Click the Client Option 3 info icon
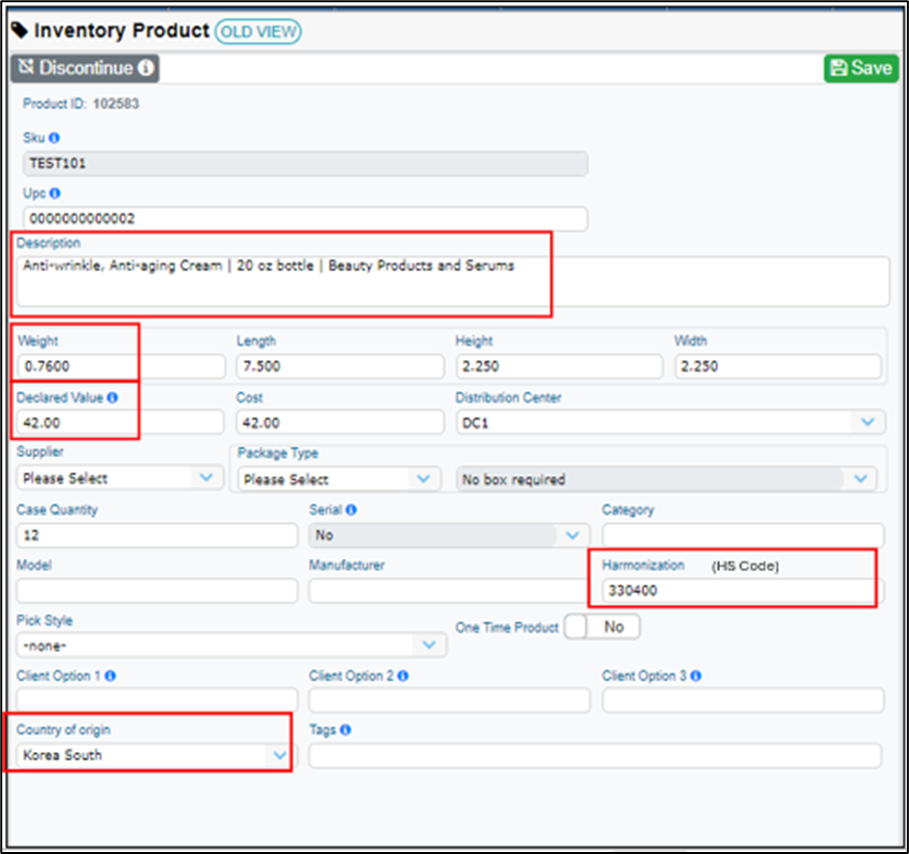Screen dimensions: 909x854 (x=695, y=676)
